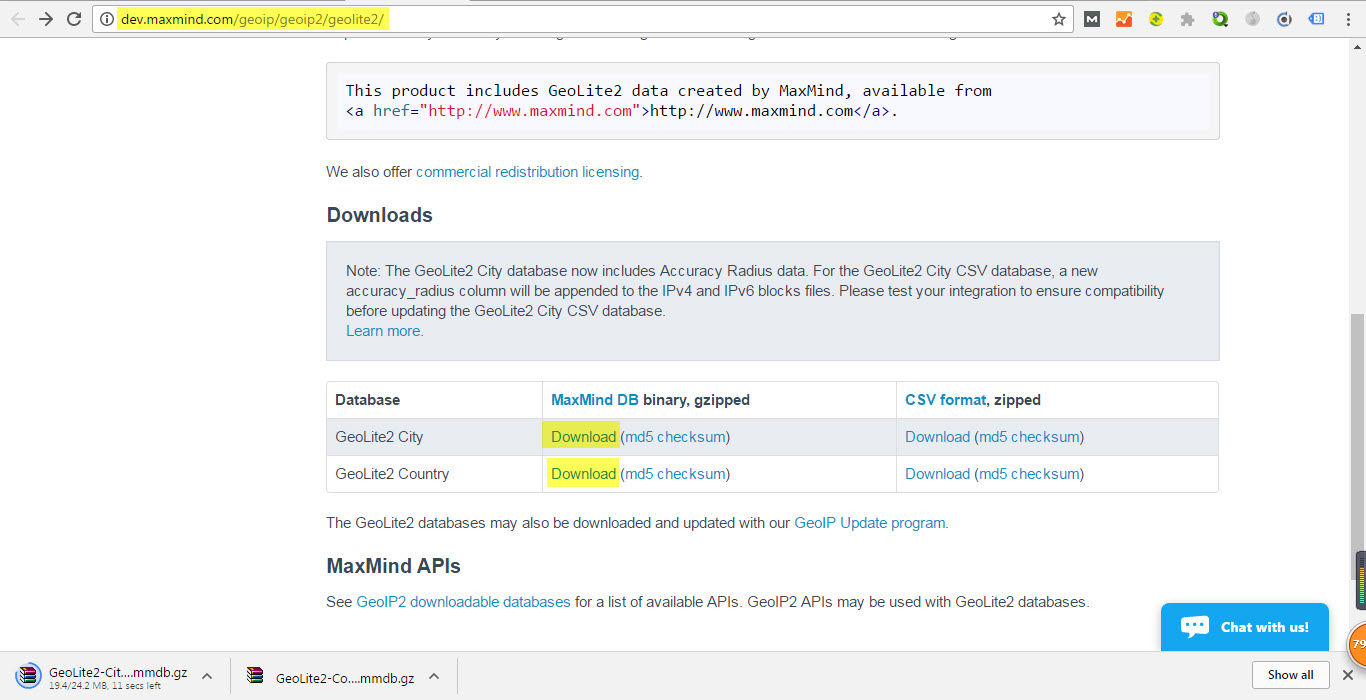The image size is (1366, 700).
Task: Open the gray puzzle piece extension
Action: coord(1188,19)
